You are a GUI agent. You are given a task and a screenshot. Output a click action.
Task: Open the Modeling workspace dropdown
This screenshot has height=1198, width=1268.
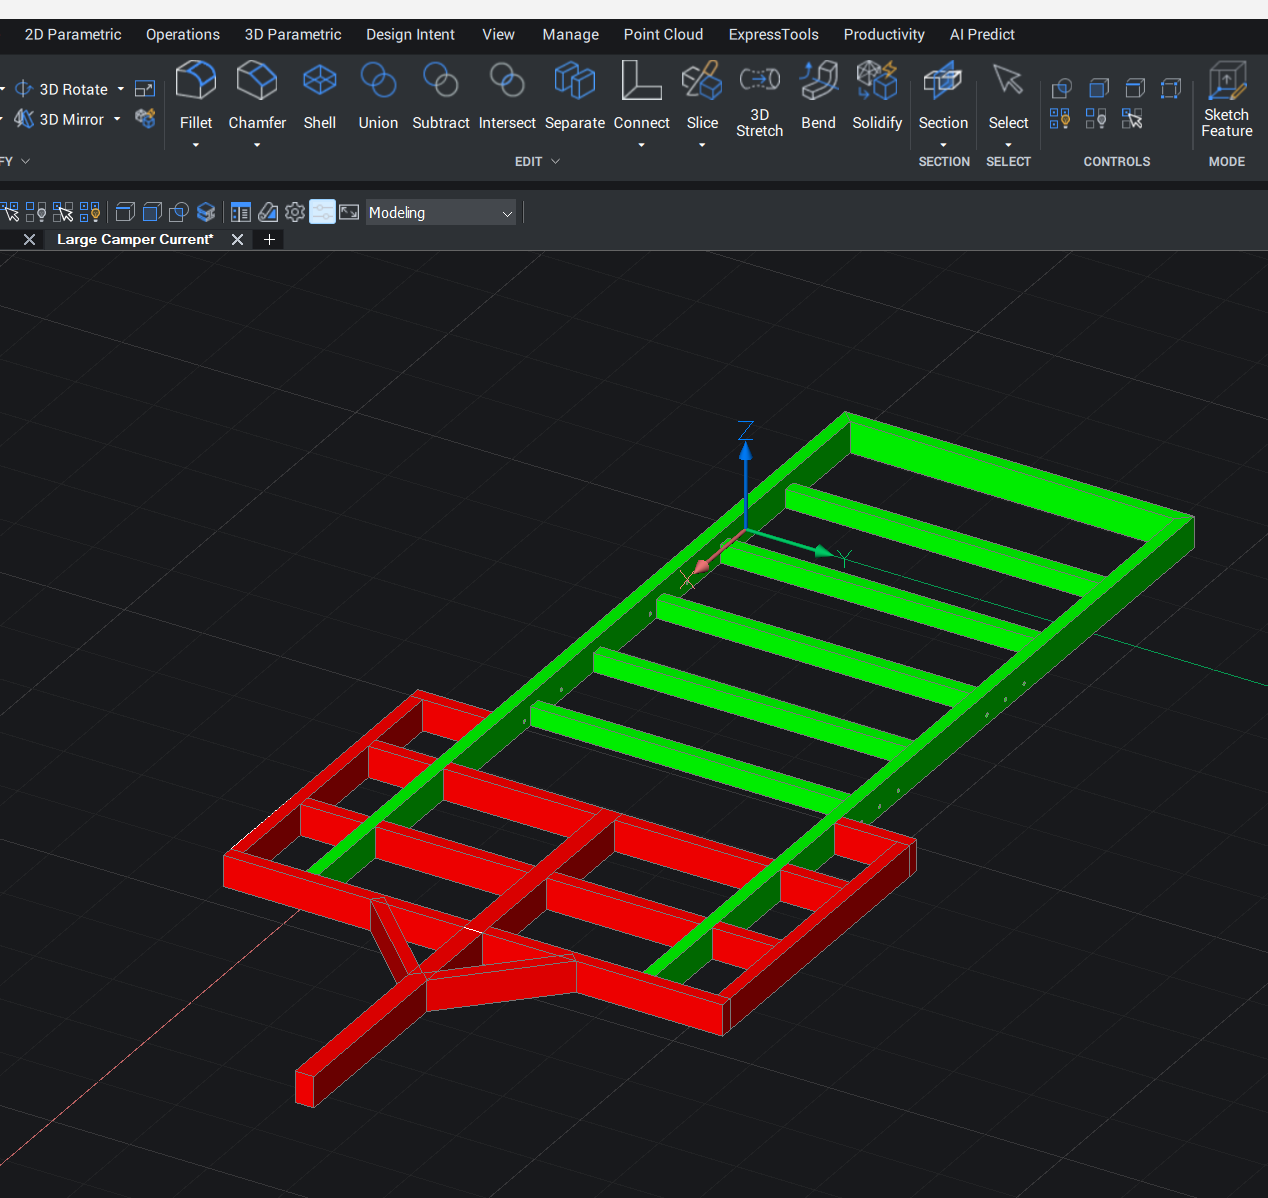(x=441, y=212)
